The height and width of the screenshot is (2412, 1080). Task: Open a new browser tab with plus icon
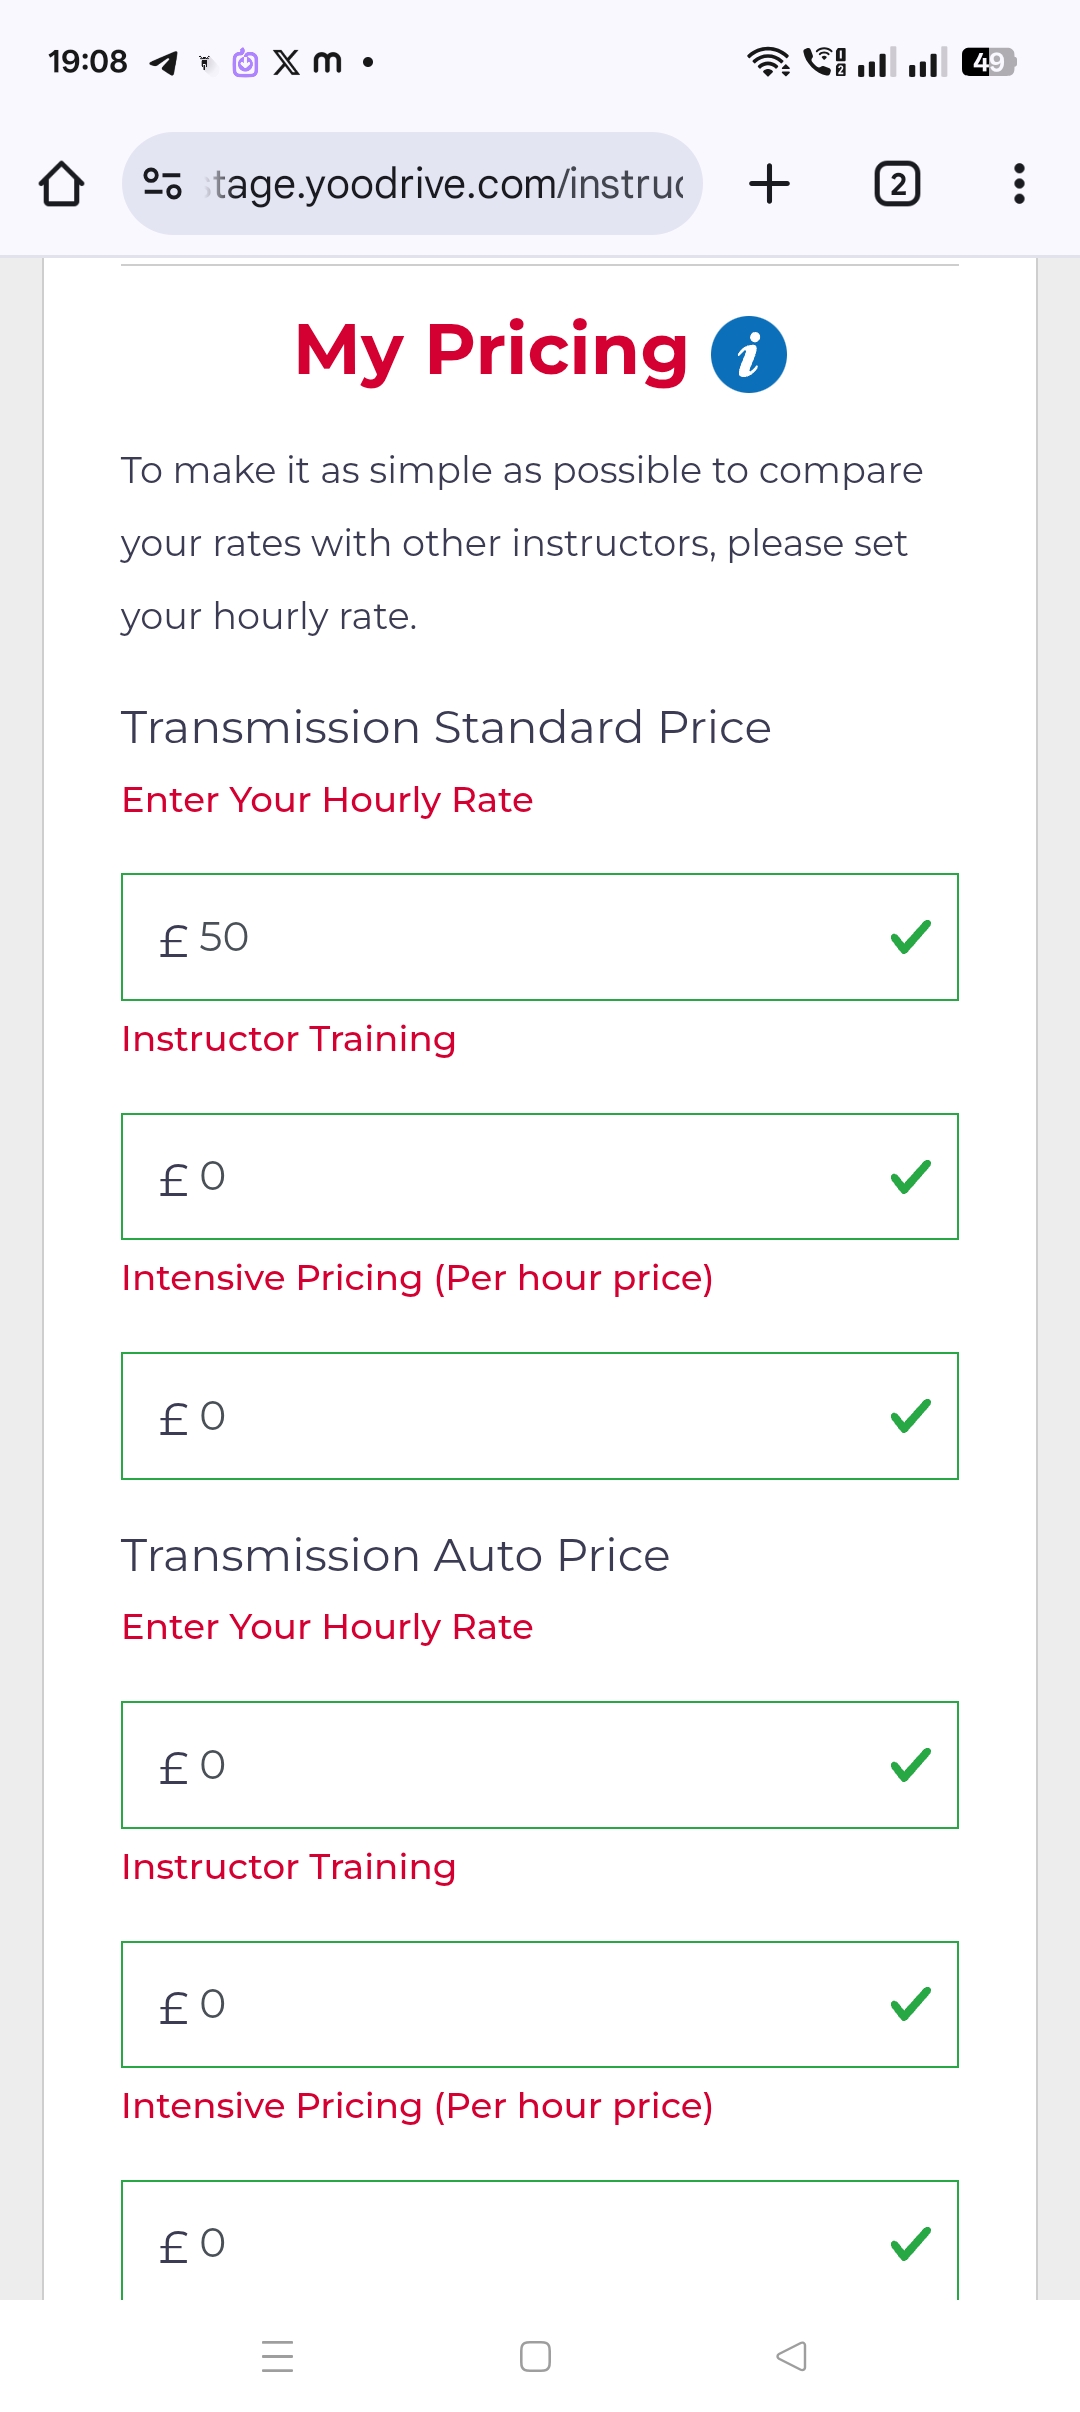[x=769, y=184]
